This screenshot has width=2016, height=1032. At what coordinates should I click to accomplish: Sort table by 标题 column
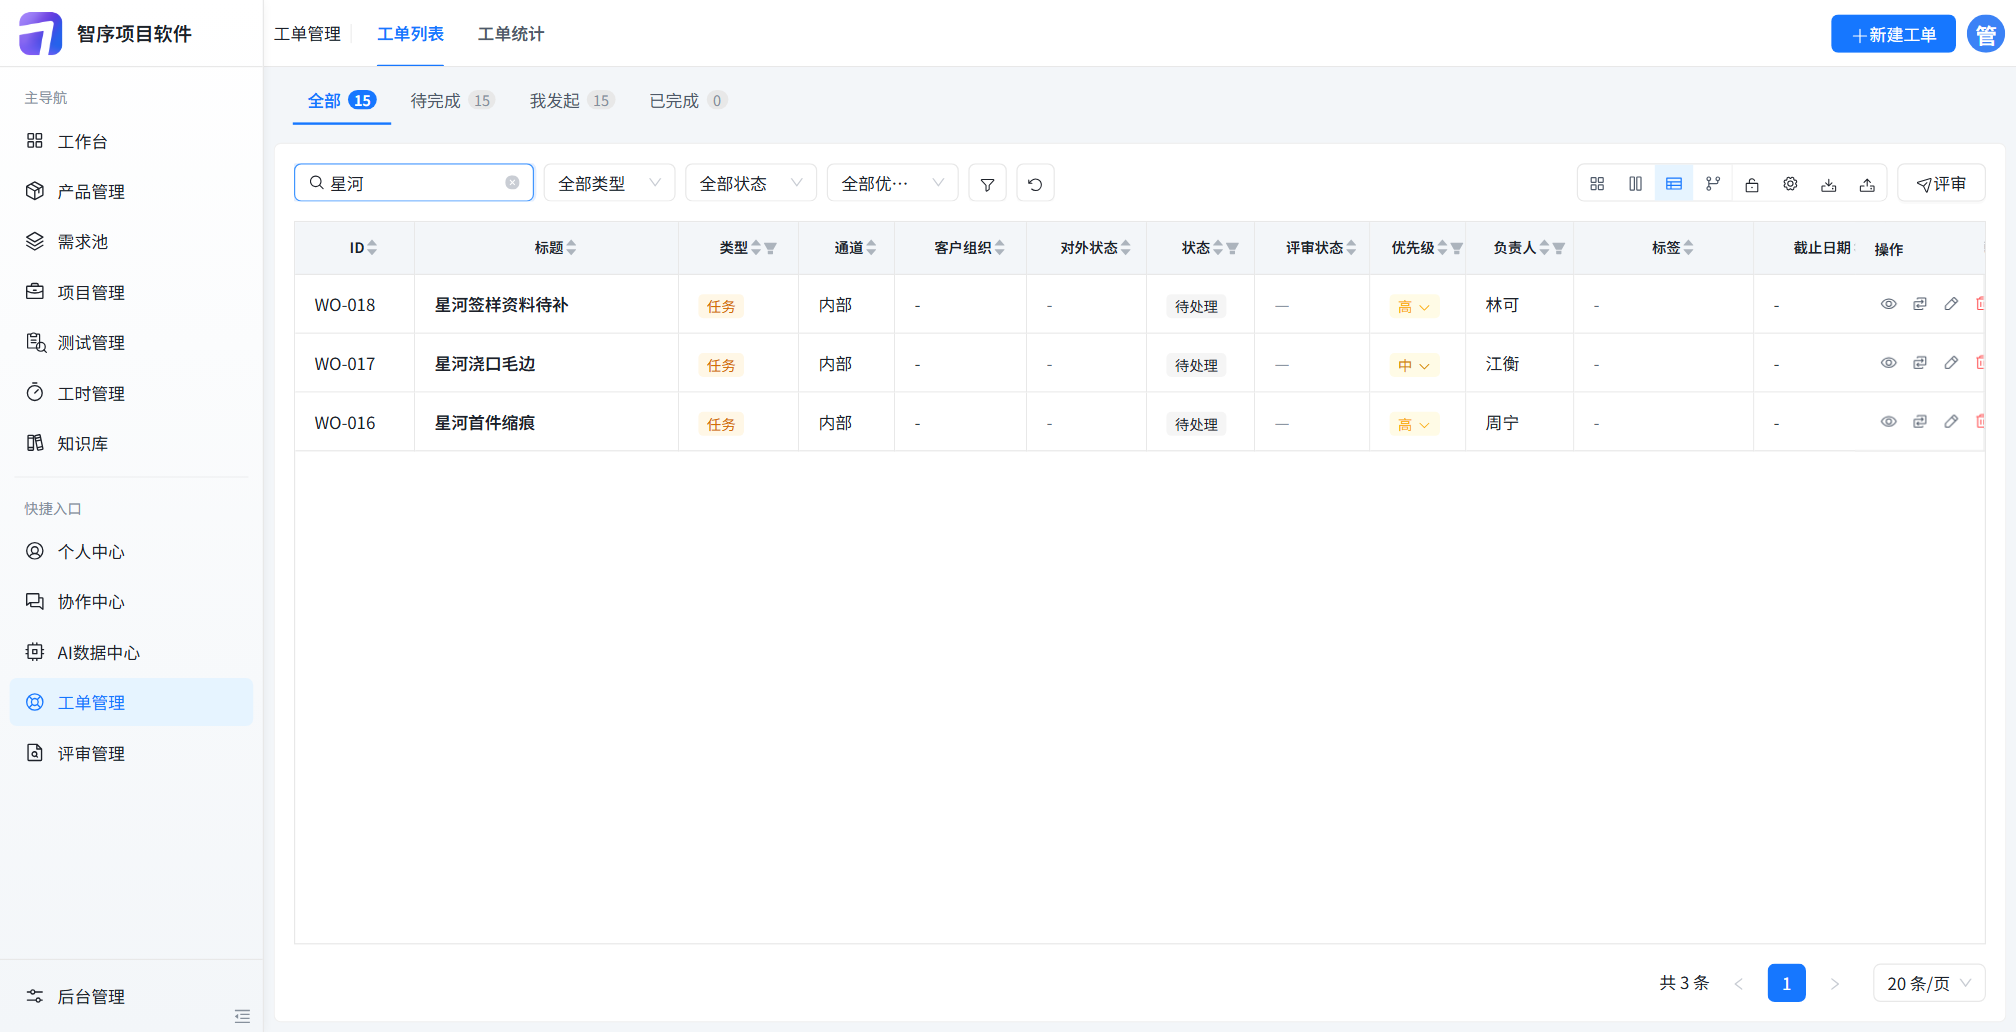pyautogui.click(x=571, y=248)
